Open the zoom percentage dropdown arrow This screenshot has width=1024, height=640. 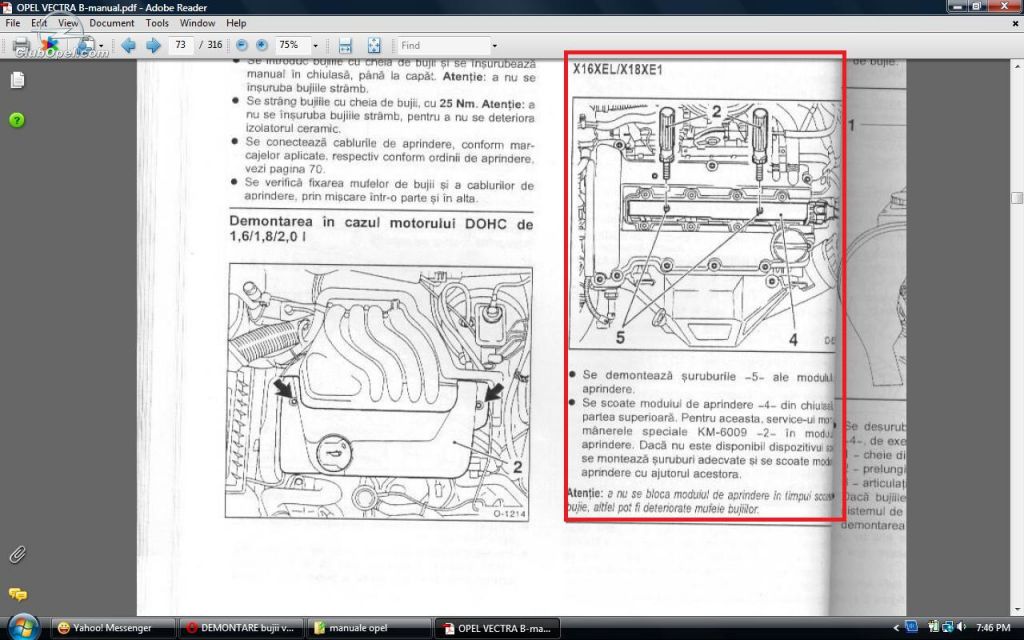click(315, 46)
